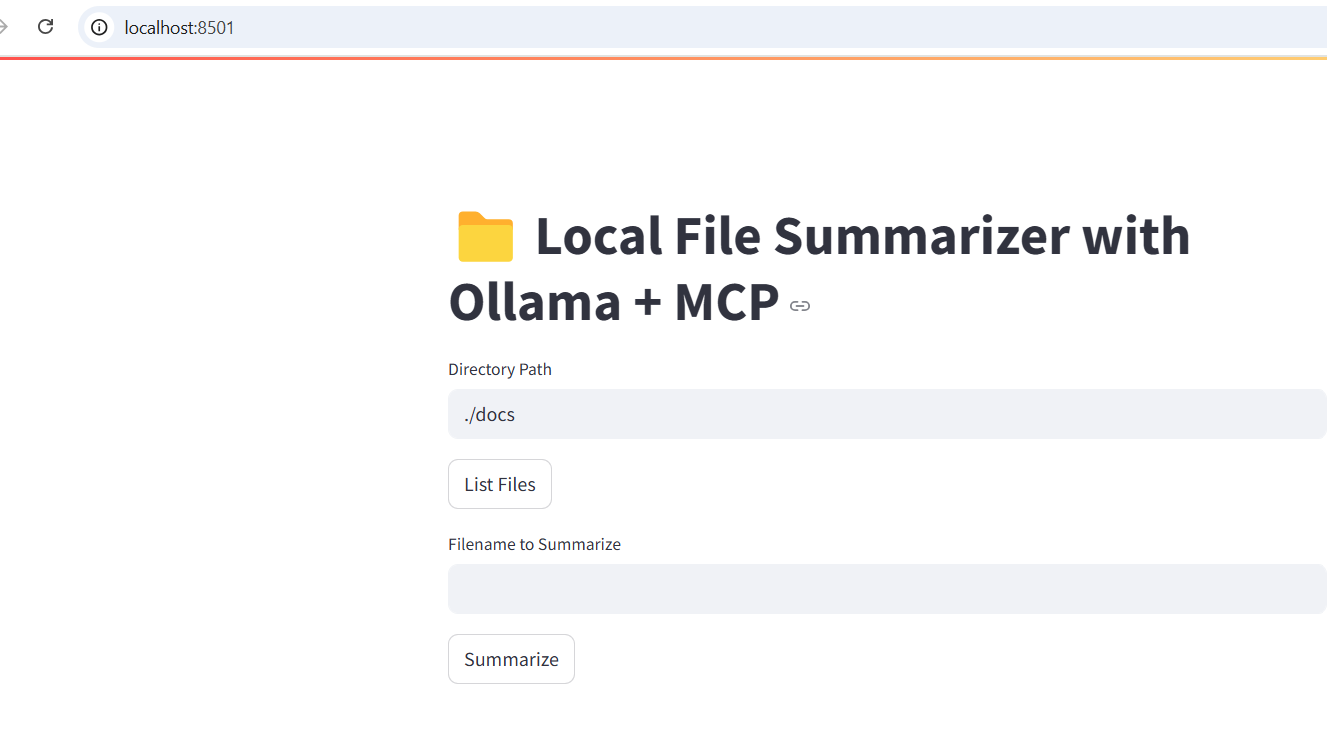The image size is (1327, 733).
Task: Focus the Directory Path field containing ./docs
Action: pyautogui.click(x=887, y=414)
